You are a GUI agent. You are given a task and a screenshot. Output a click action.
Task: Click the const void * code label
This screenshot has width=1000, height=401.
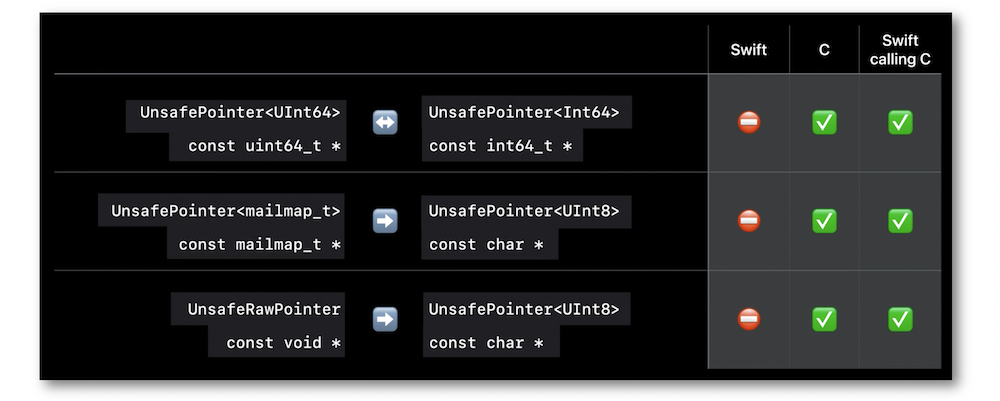[283, 343]
